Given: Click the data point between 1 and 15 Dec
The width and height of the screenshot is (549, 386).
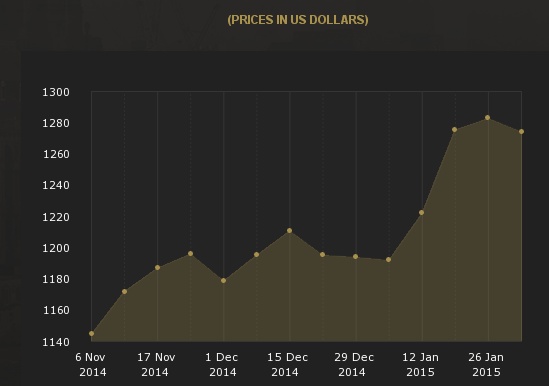Looking at the screenshot, I should coord(257,255).
